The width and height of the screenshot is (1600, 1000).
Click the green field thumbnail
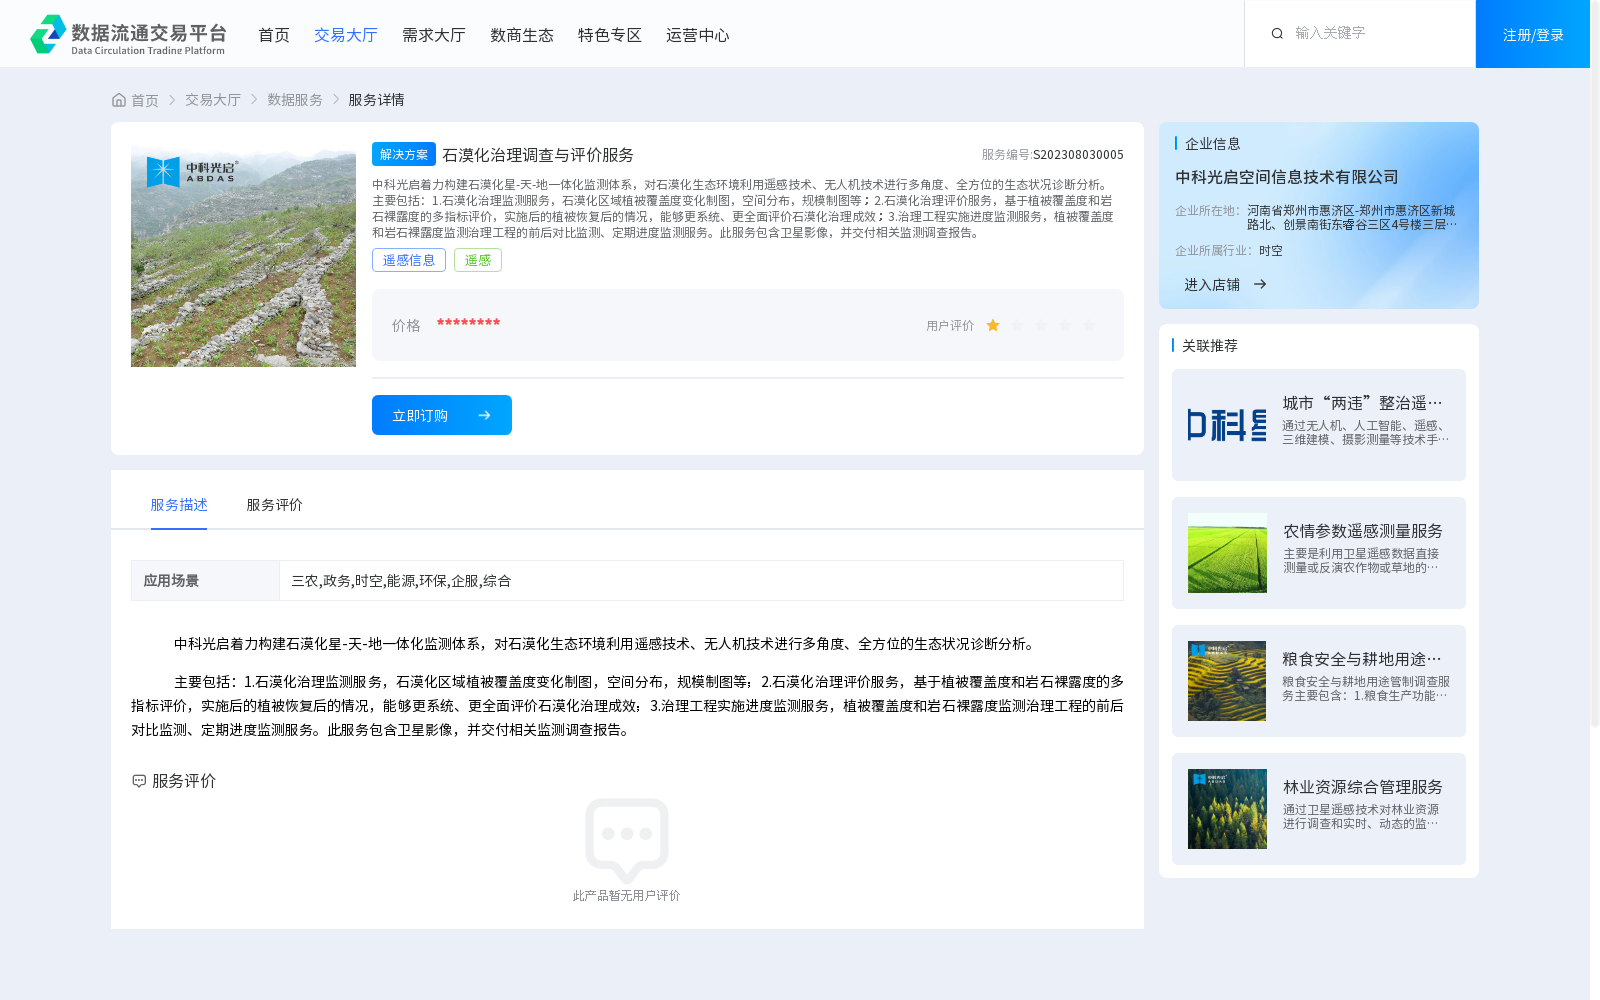[1227, 553]
